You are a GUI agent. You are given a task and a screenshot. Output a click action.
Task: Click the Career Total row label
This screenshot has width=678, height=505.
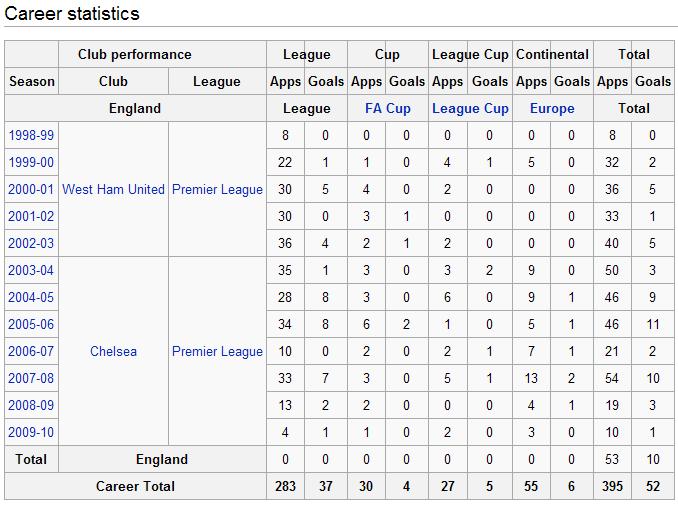(135, 486)
